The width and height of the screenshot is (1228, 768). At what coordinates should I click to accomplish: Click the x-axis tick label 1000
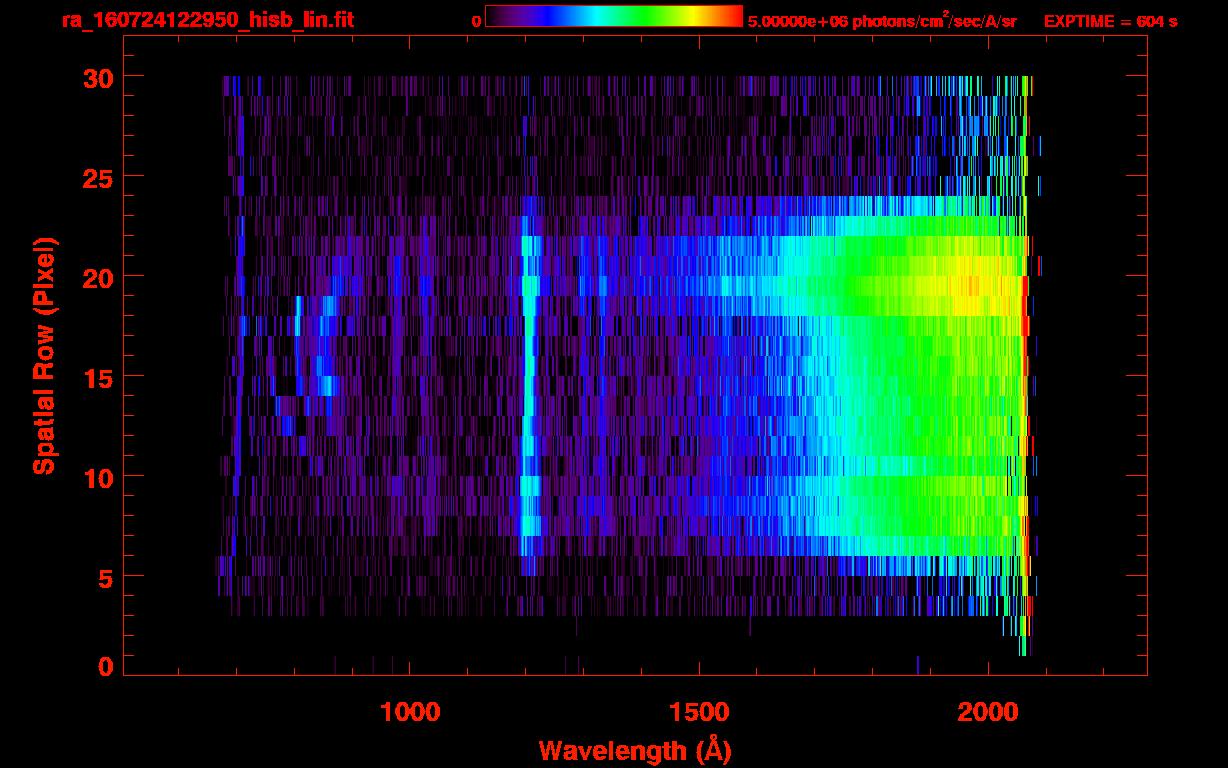point(410,712)
